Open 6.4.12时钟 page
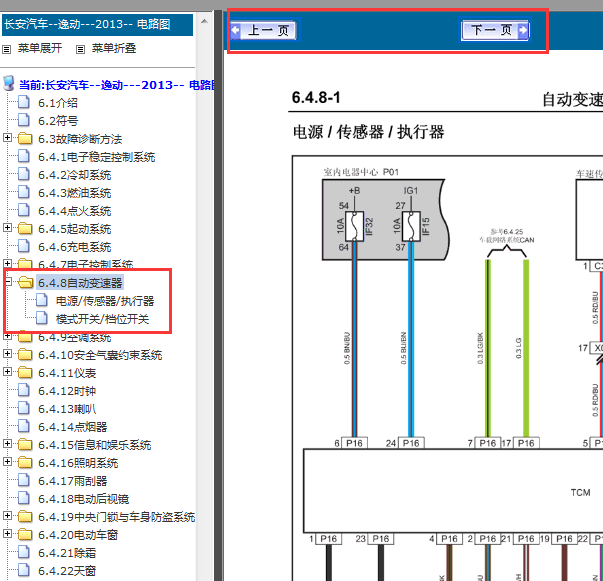The width and height of the screenshot is (603, 581). pos(67,391)
